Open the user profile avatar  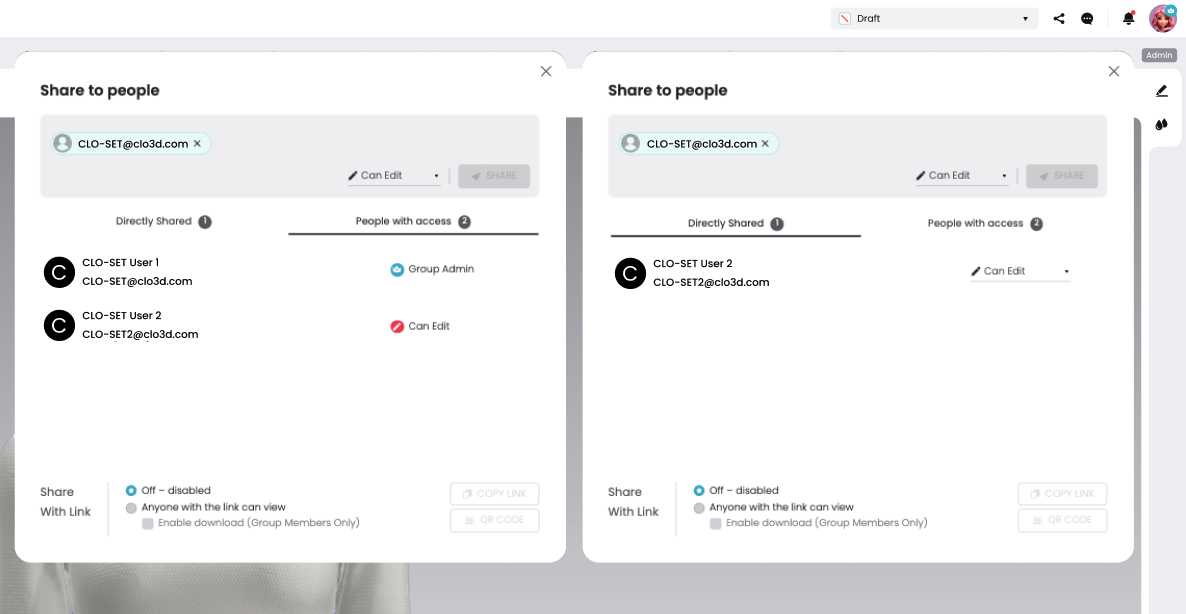pyautogui.click(x=1163, y=18)
